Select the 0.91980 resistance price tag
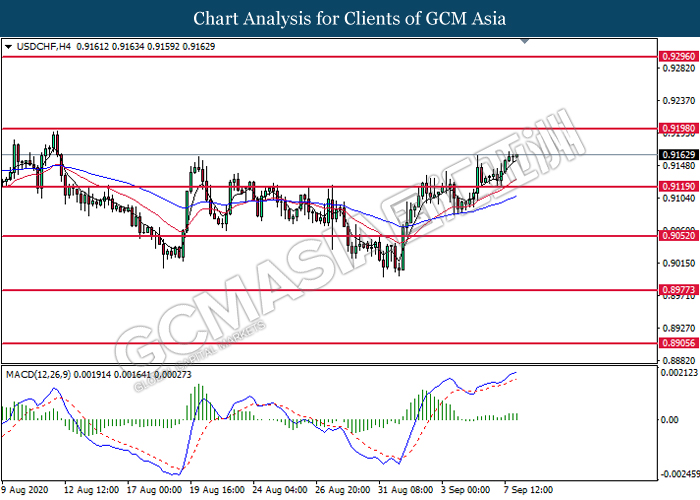The height and width of the screenshot is (500, 700). (674, 129)
